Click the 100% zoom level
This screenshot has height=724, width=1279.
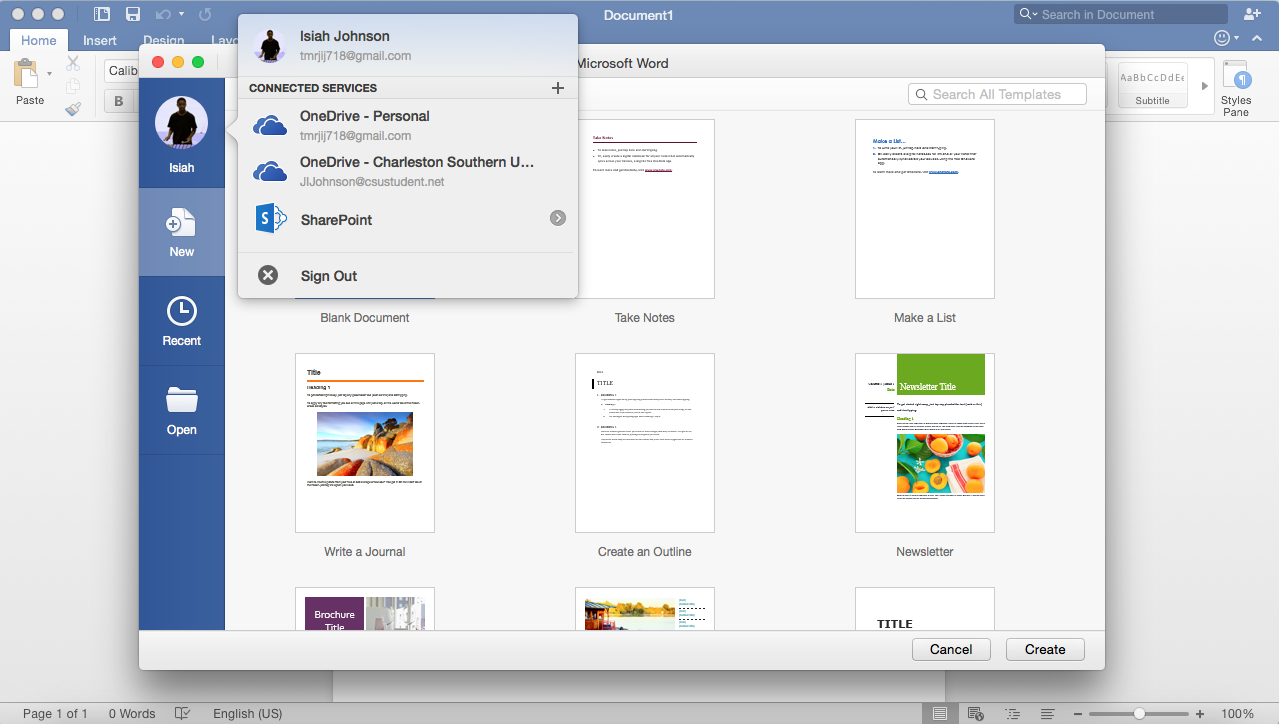point(1238,713)
